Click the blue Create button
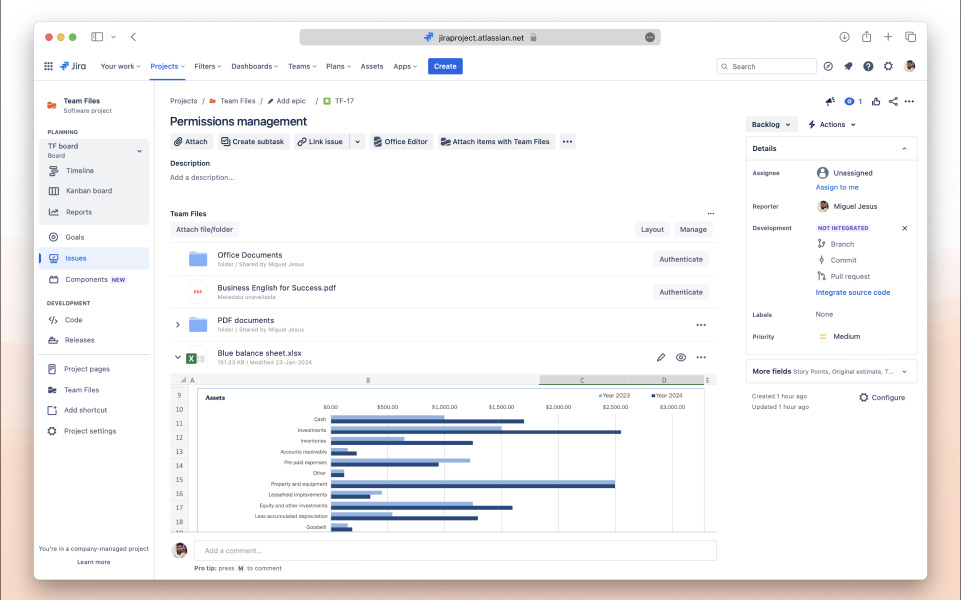Image resolution: width=961 pixels, height=600 pixels. coord(445,66)
